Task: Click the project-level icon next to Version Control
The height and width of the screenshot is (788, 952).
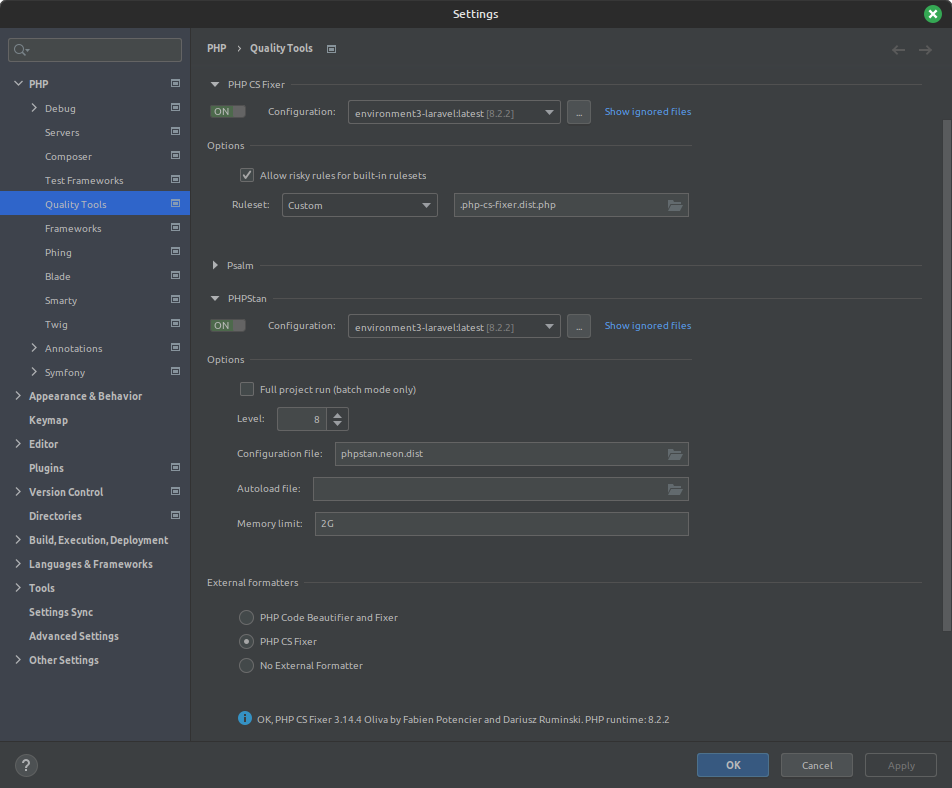Action: point(175,491)
